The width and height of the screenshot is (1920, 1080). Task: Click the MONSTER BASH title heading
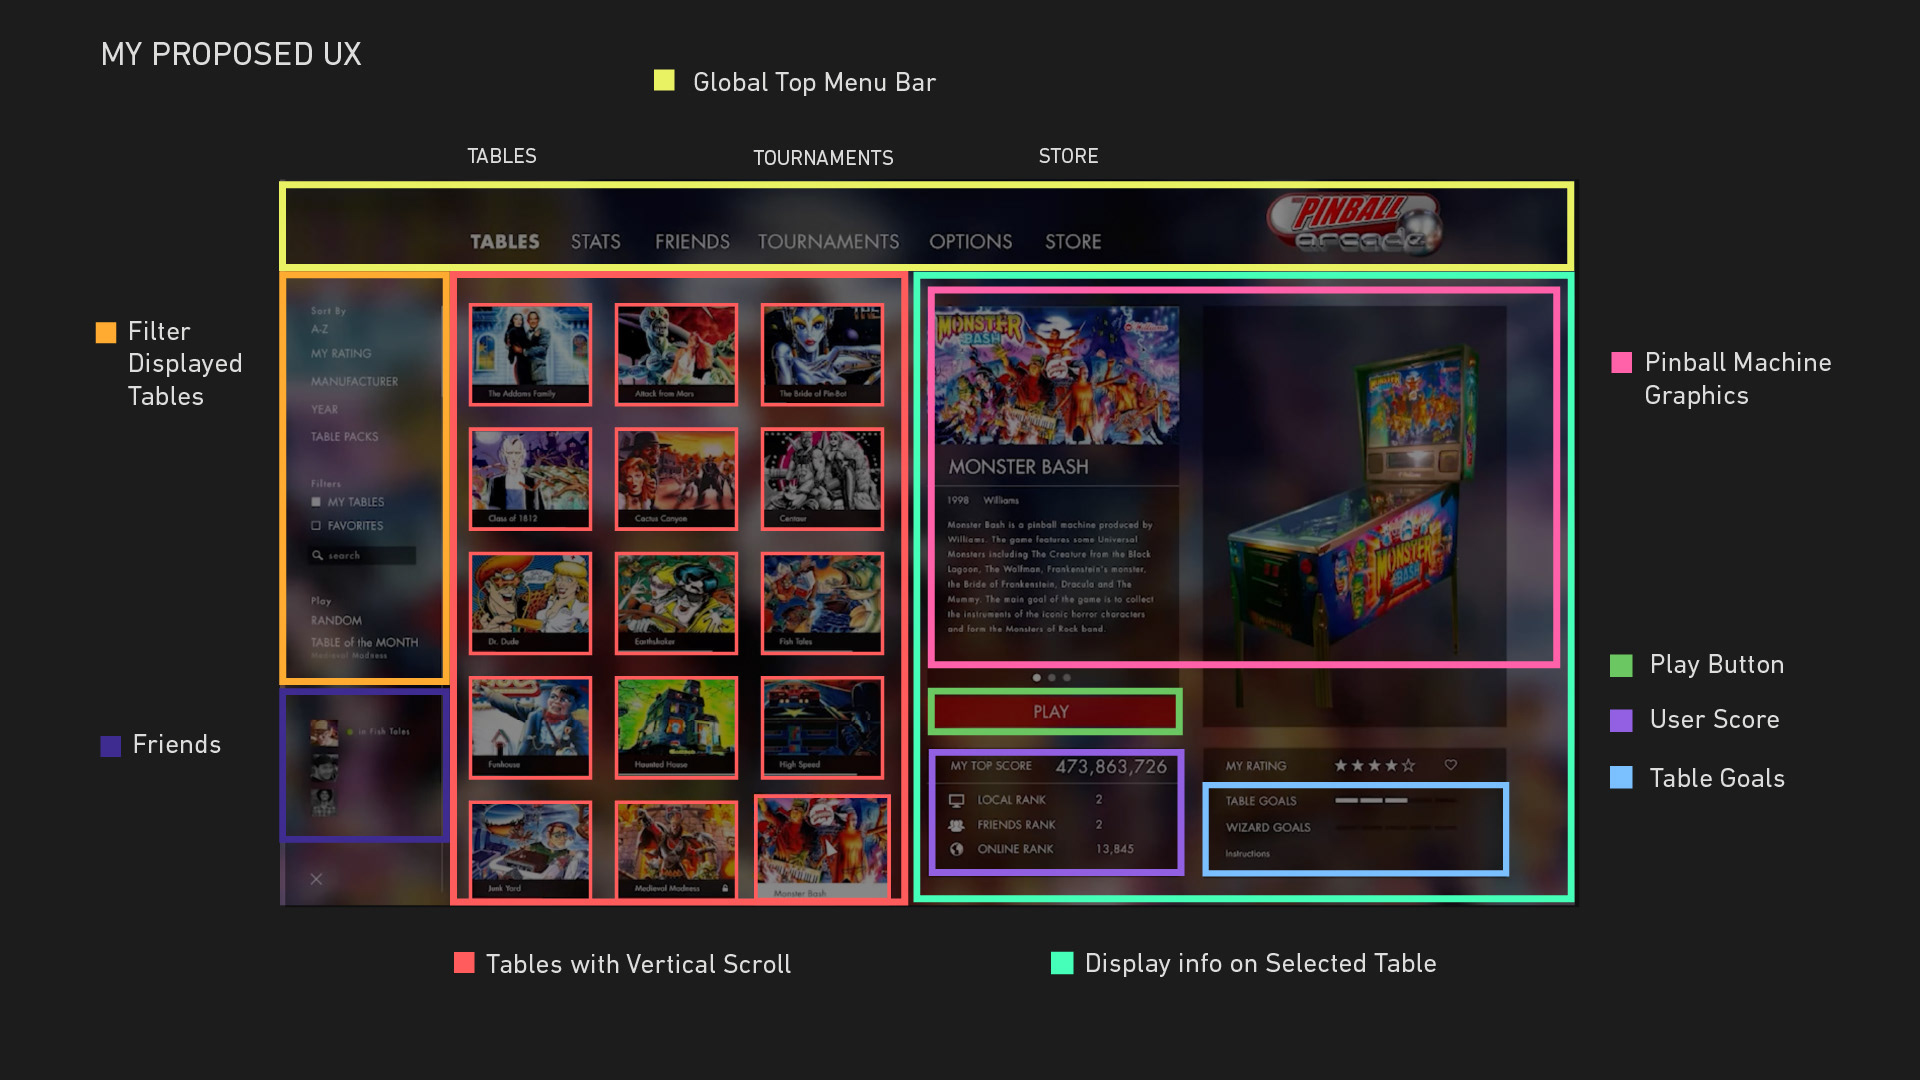click(1018, 467)
